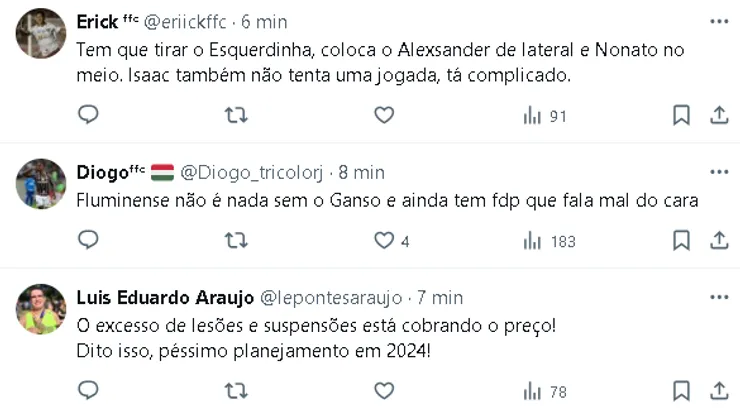740x416 pixels.
Task: Like Erick's tweet about Esquerdinha
Action: click(384, 115)
